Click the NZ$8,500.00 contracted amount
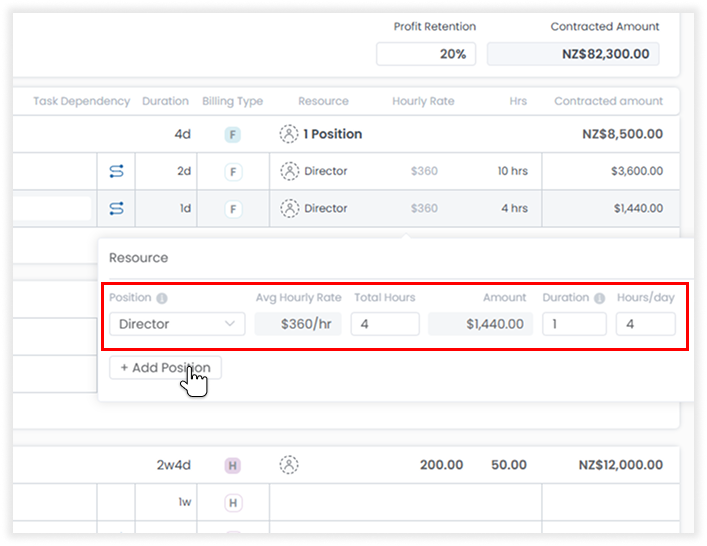The height and width of the screenshot is (546, 707). click(623, 134)
